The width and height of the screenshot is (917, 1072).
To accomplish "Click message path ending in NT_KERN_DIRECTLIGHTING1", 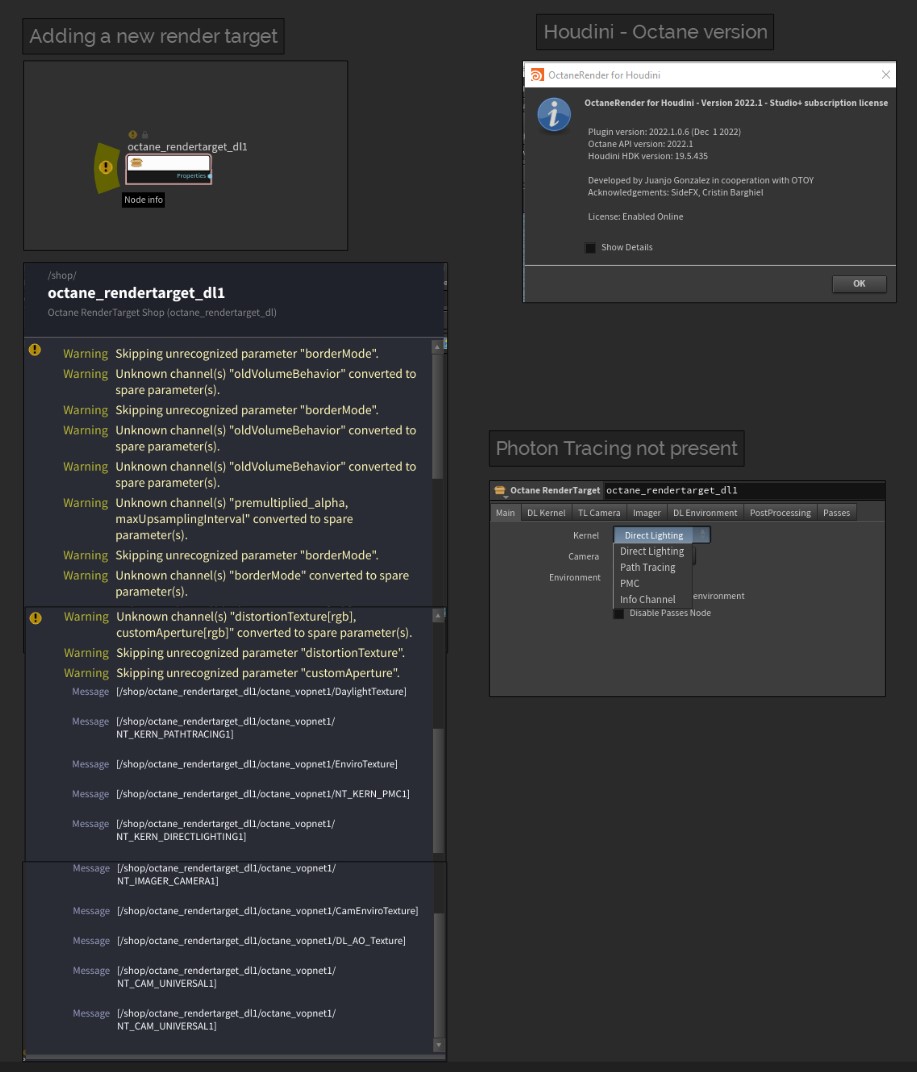I will 226,830.
